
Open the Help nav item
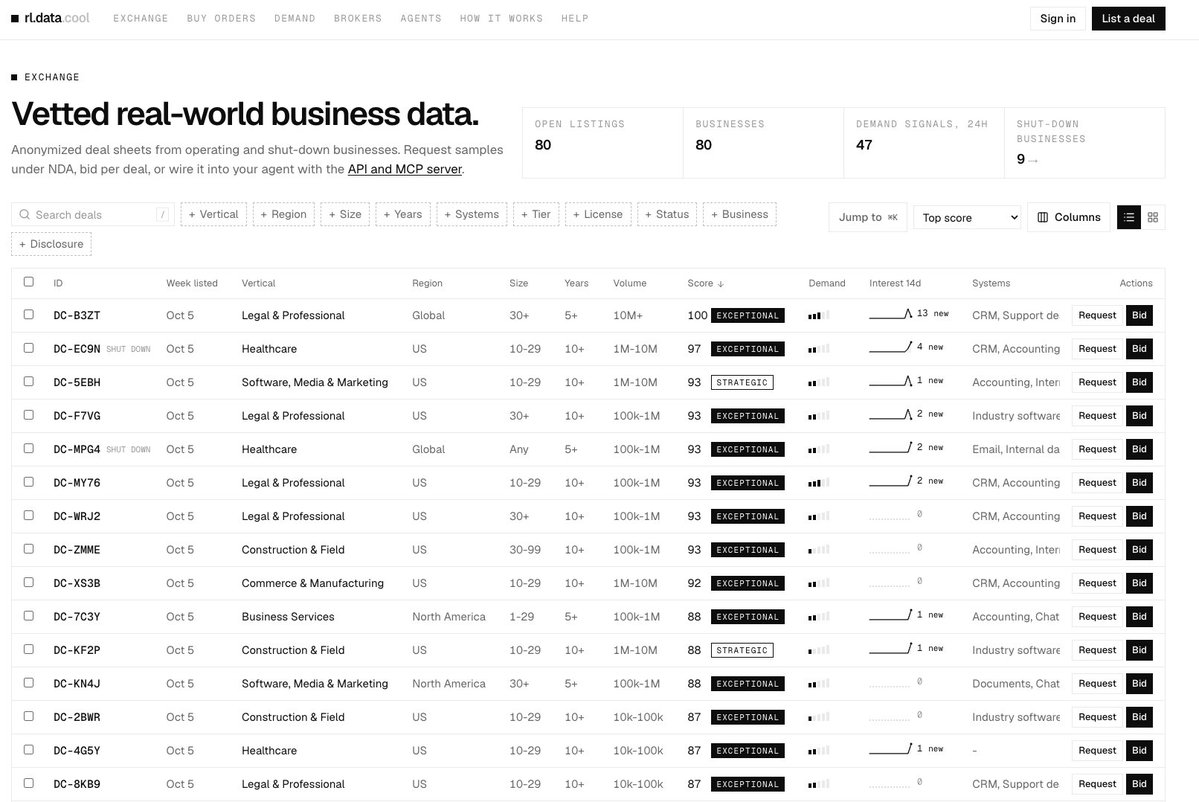pyautogui.click(x=574, y=18)
